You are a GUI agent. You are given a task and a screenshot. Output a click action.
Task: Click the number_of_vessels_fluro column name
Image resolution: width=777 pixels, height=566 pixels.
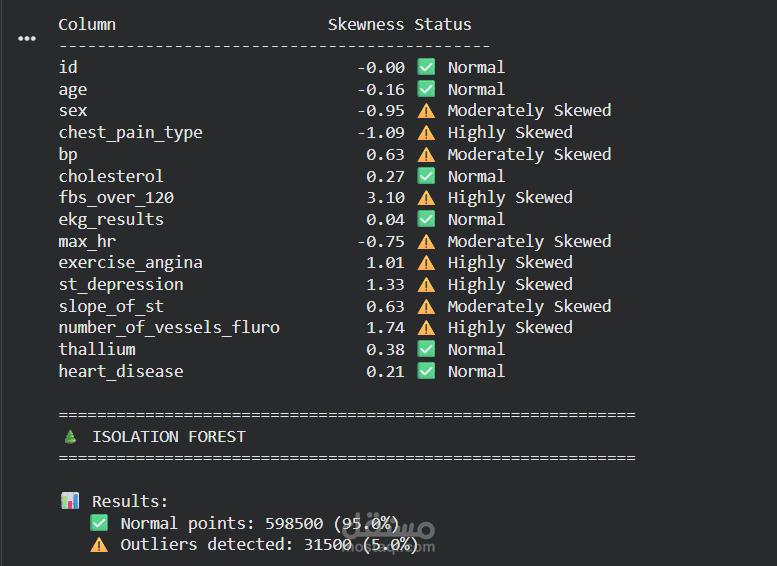click(169, 328)
